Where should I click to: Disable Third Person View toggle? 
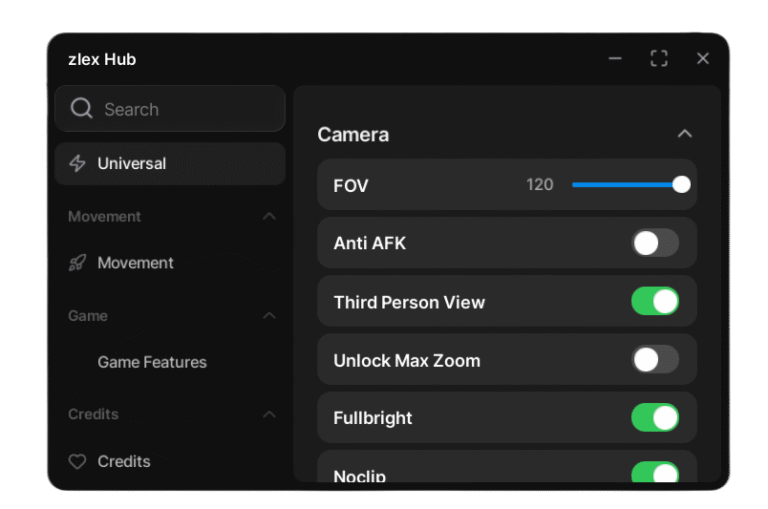coord(655,301)
